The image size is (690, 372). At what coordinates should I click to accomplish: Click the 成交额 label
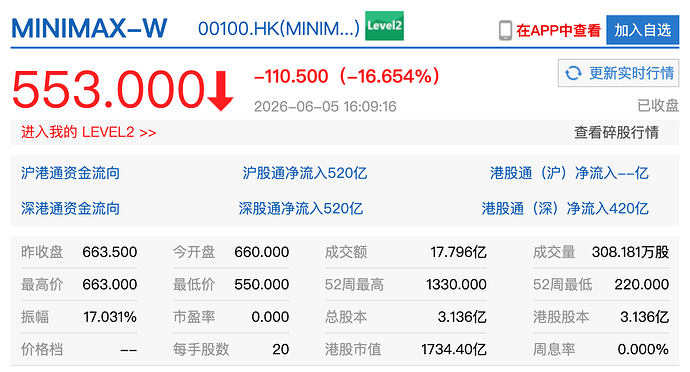pyautogui.click(x=346, y=252)
